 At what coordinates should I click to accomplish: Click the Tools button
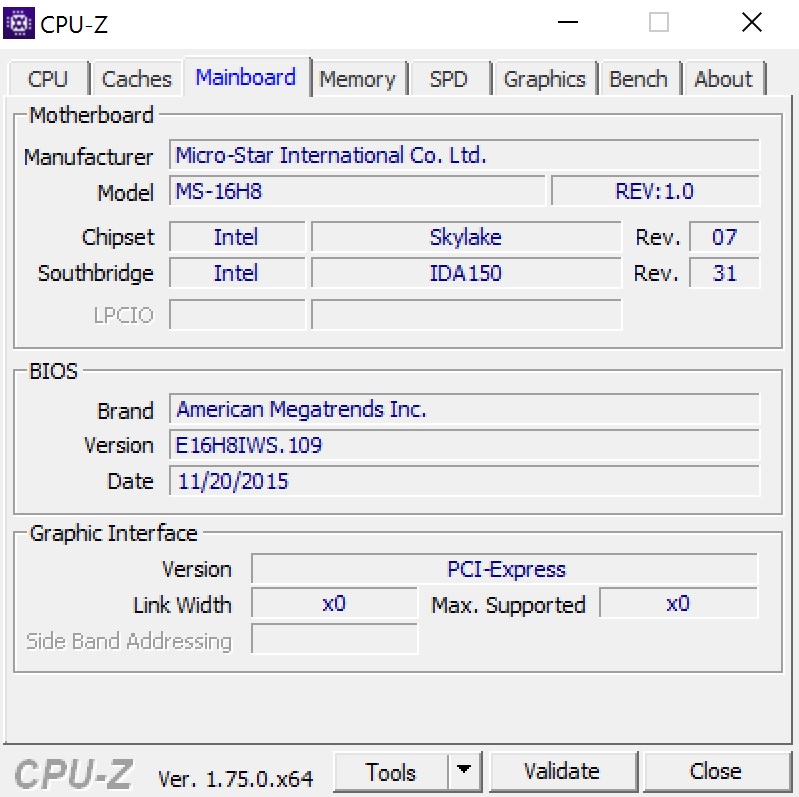coord(391,772)
